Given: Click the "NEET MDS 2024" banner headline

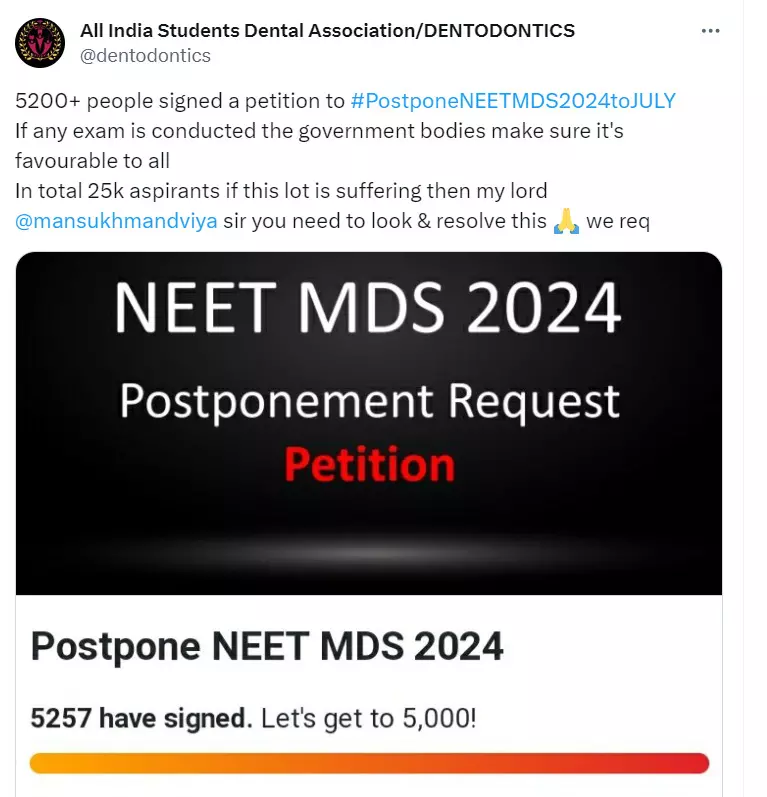Looking at the screenshot, I should pyautogui.click(x=368, y=307).
